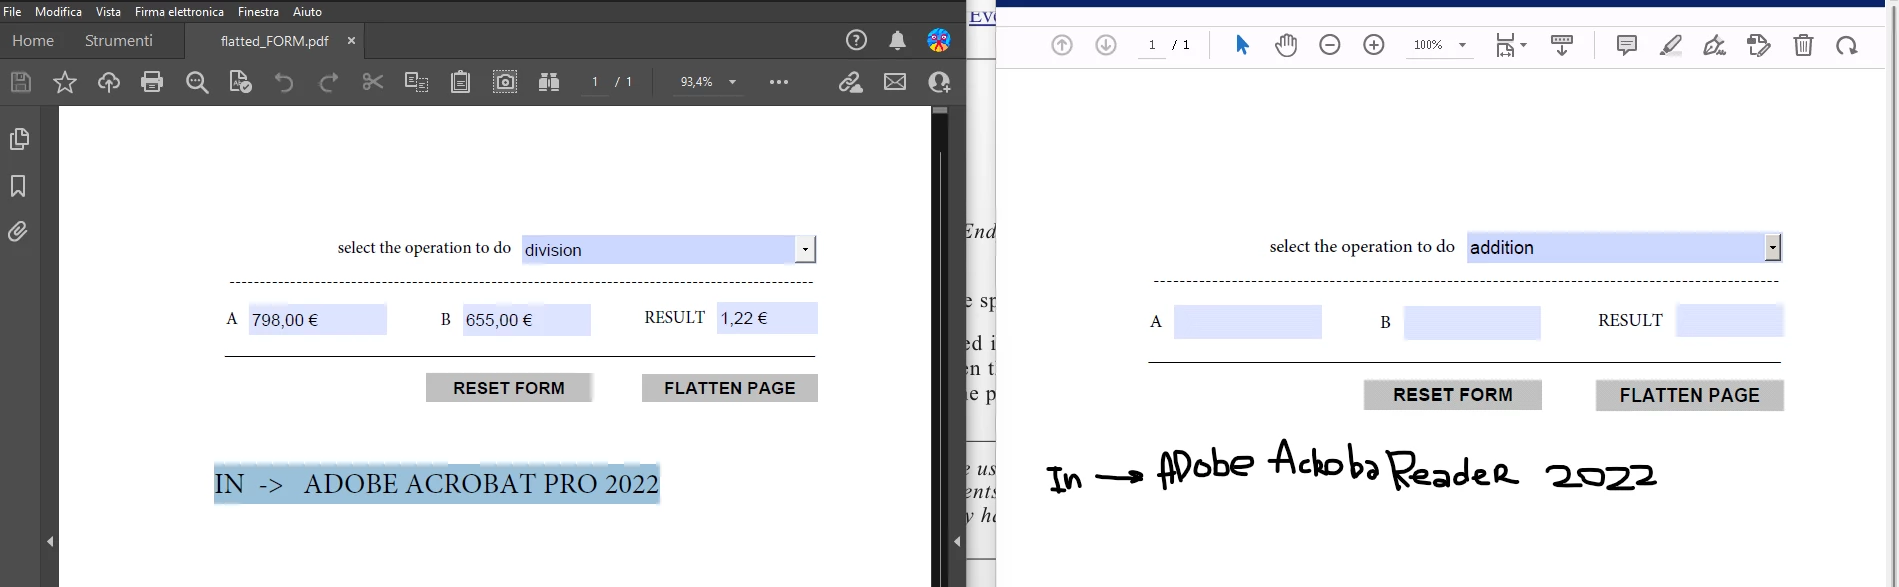Choose the arrow selection tool in Reader
The height and width of the screenshot is (587, 1899).
pos(1242,45)
